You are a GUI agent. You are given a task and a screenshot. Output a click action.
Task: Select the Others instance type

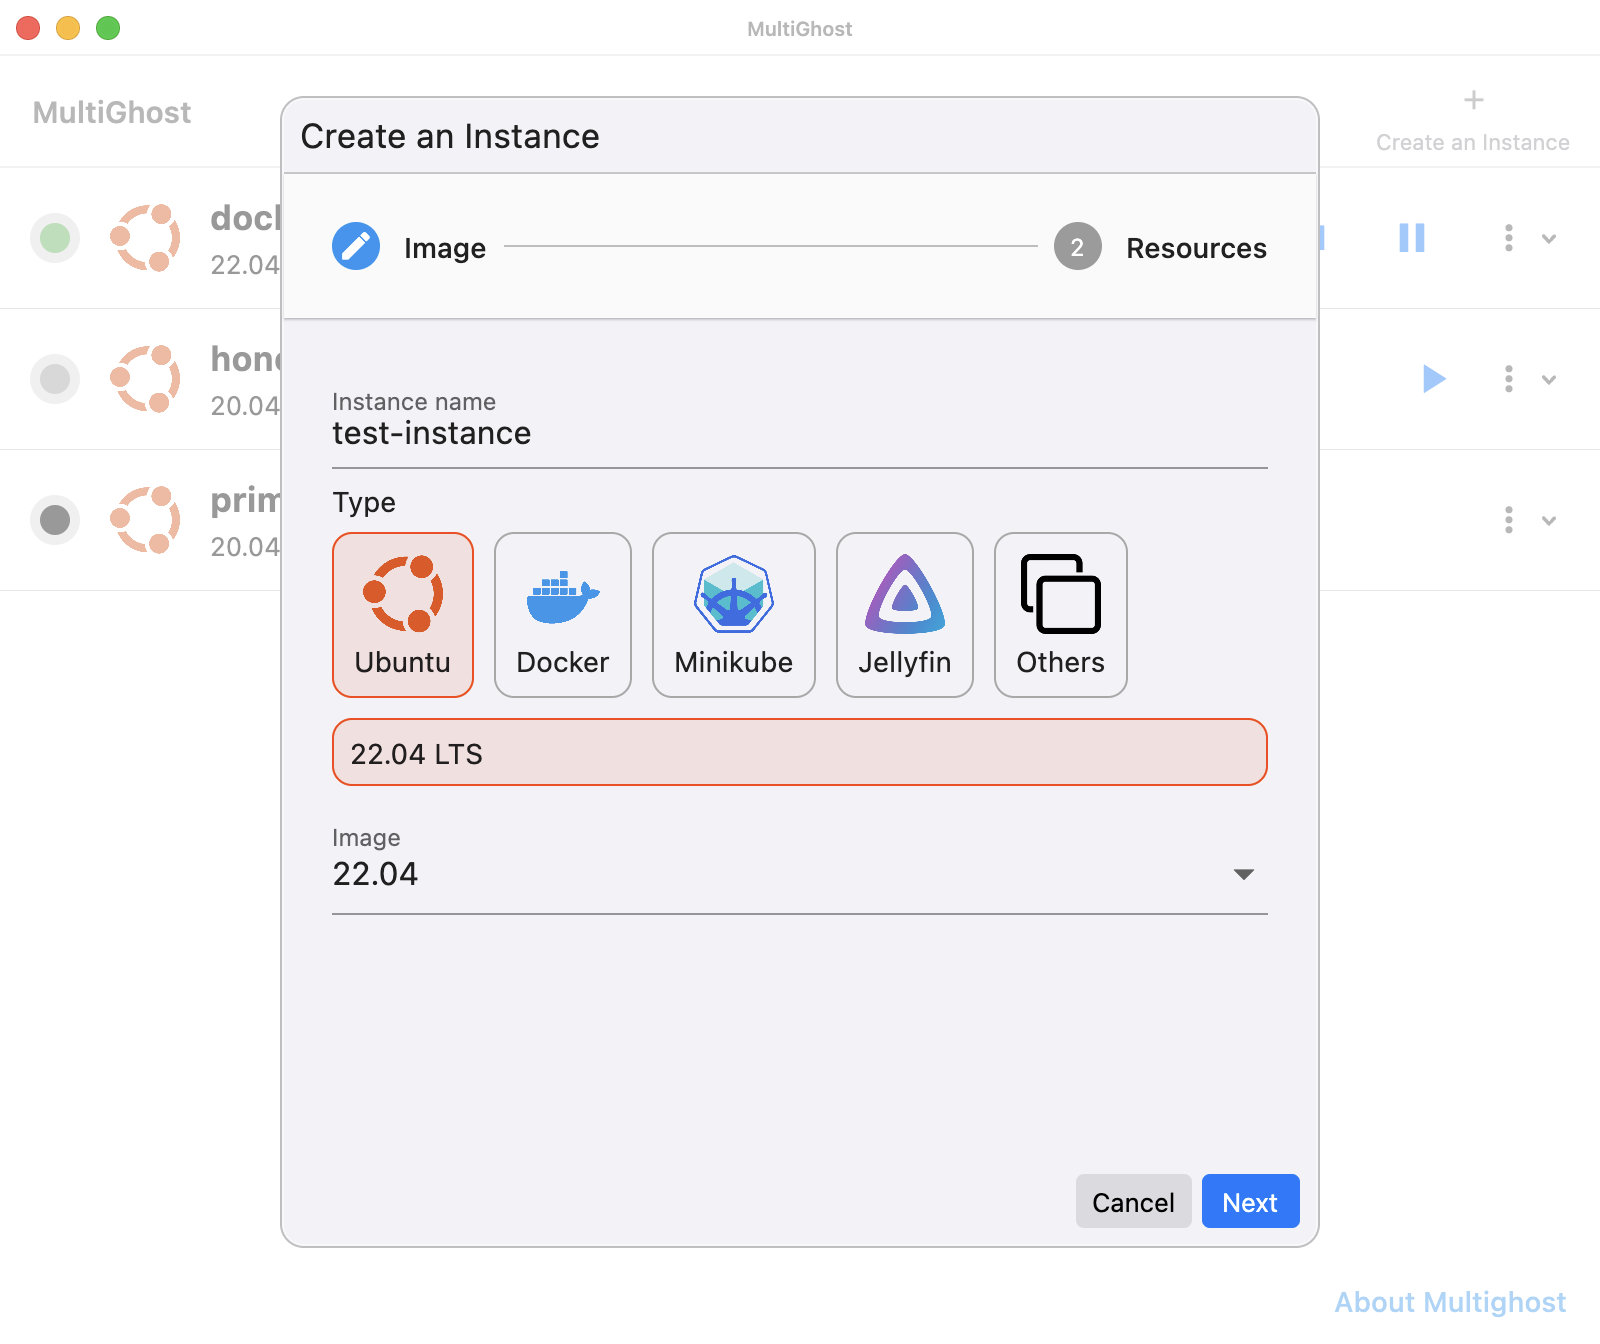coord(1061,615)
